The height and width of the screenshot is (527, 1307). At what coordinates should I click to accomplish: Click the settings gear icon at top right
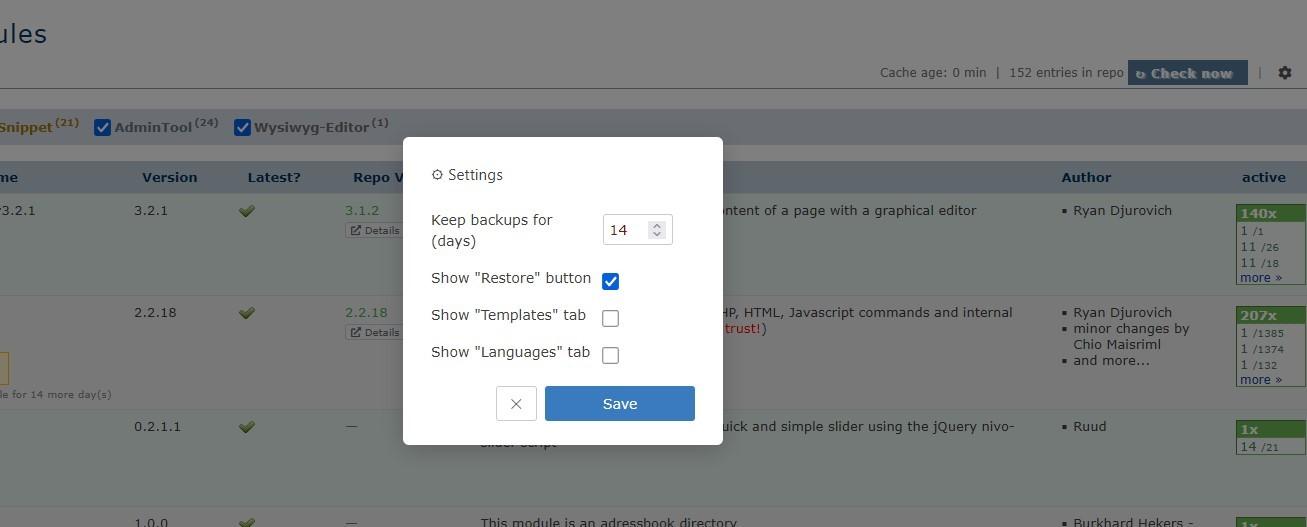(x=1285, y=73)
